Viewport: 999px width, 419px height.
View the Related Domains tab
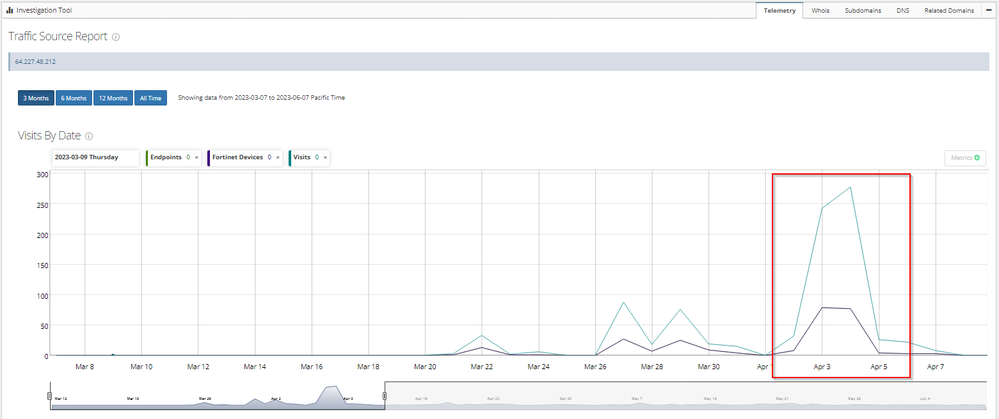(949, 9)
